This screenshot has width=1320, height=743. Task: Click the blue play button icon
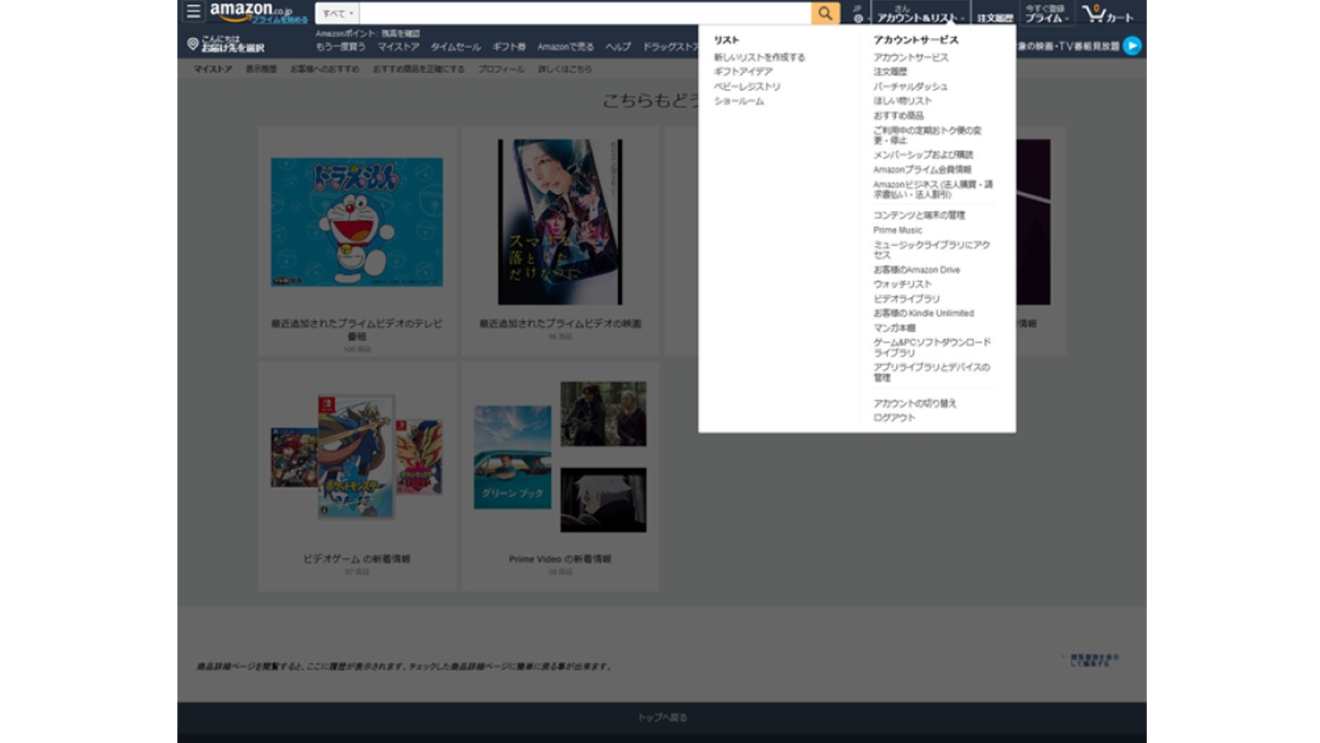(x=1132, y=45)
